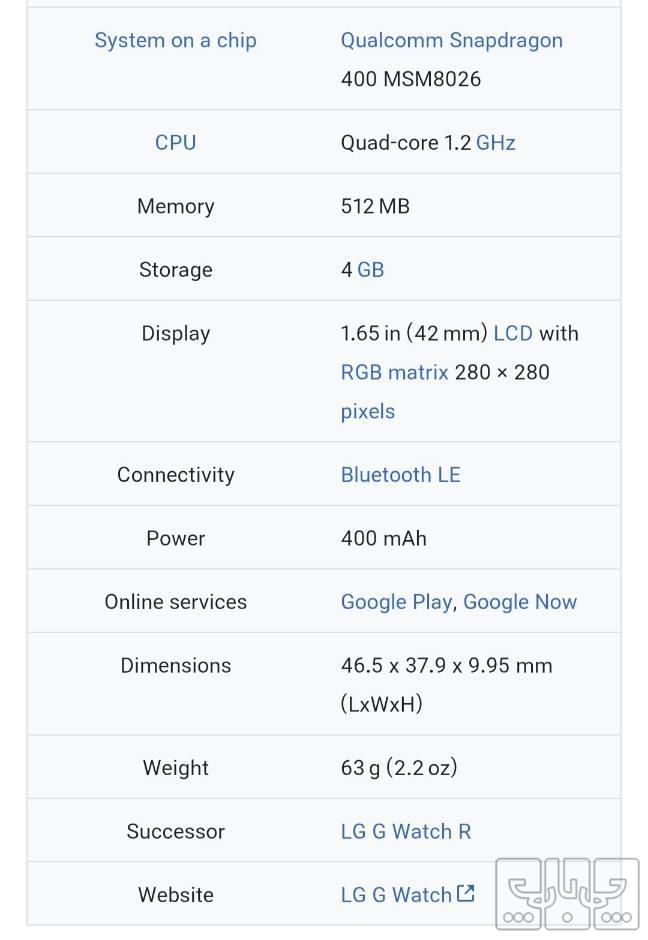This screenshot has height=940, width=648.
Task: Click the GHz link in the CPU row
Action: coord(496,142)
